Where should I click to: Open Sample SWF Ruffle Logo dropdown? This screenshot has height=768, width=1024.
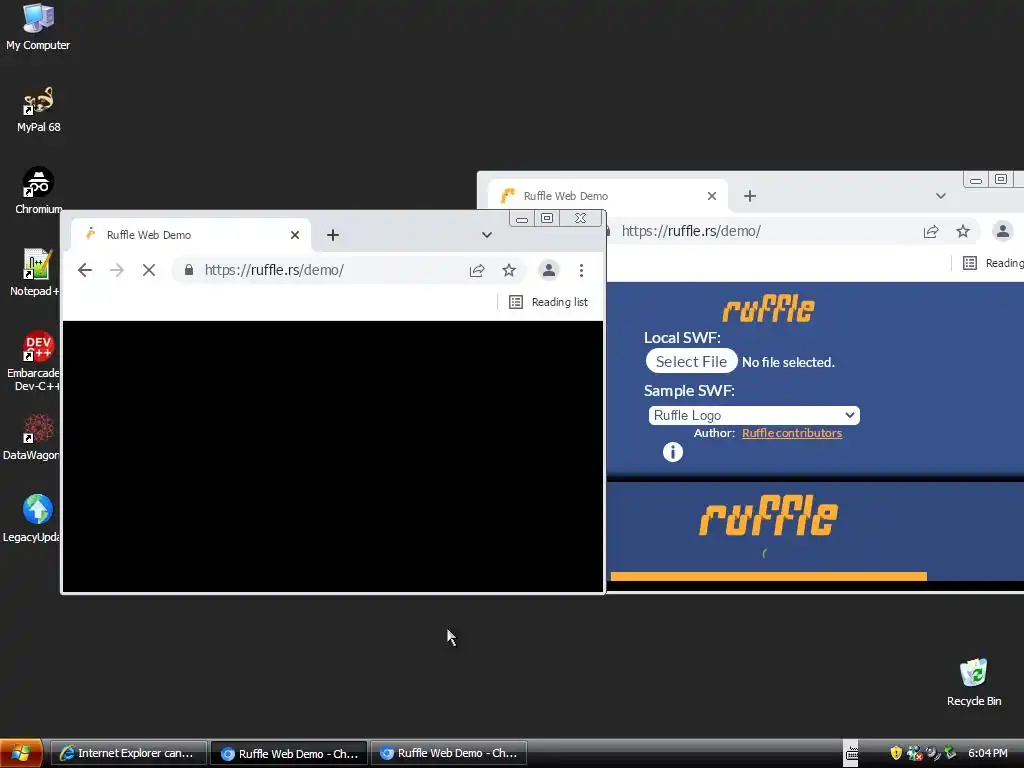[754, 415]
